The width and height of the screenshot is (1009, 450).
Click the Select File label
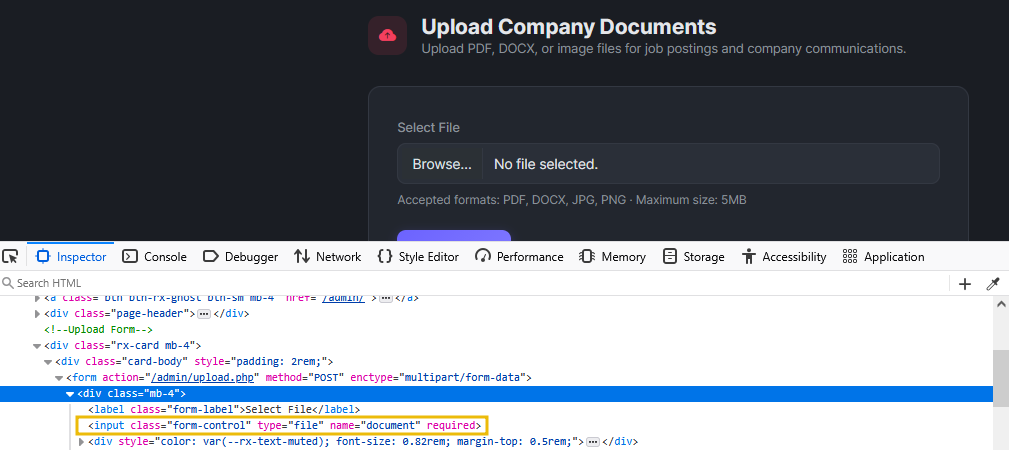[x=429, y=127]
